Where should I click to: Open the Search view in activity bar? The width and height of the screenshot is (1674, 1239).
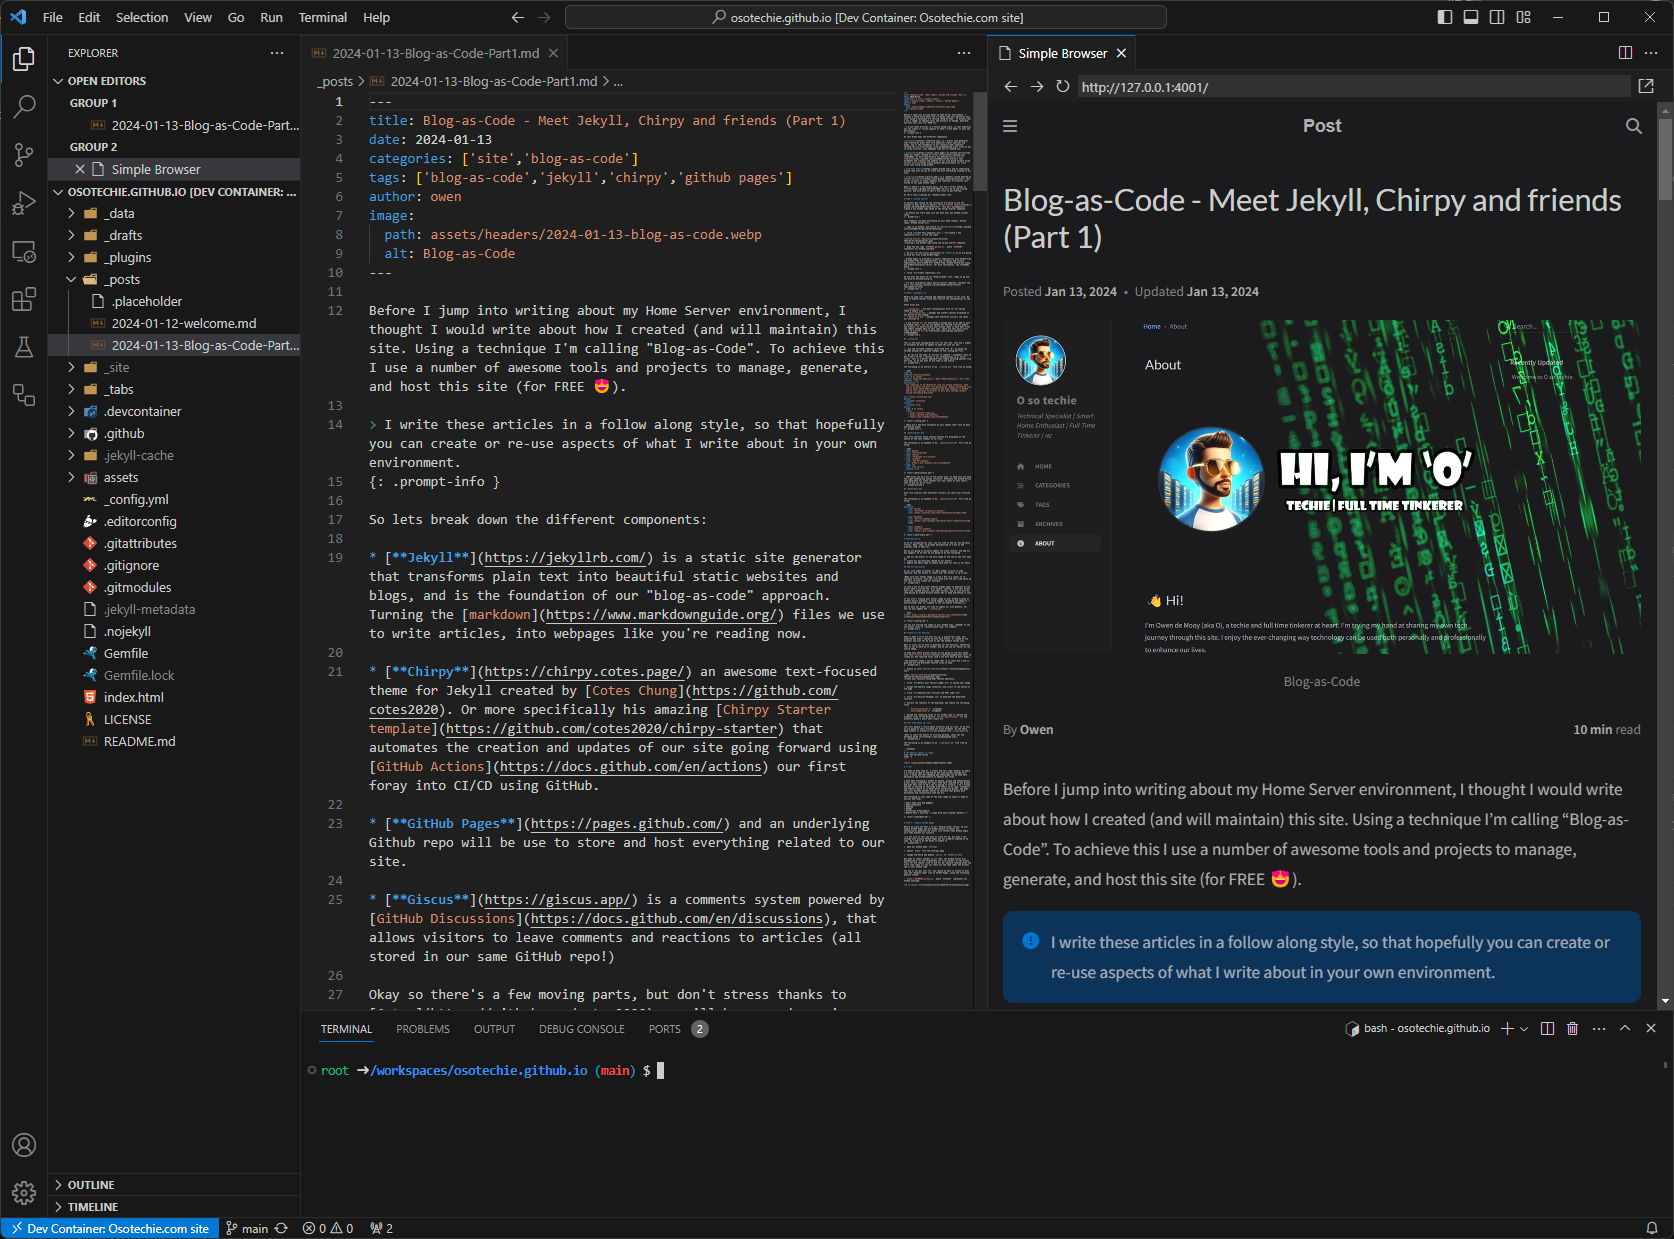pyautogui.click(x=24, y=106)
